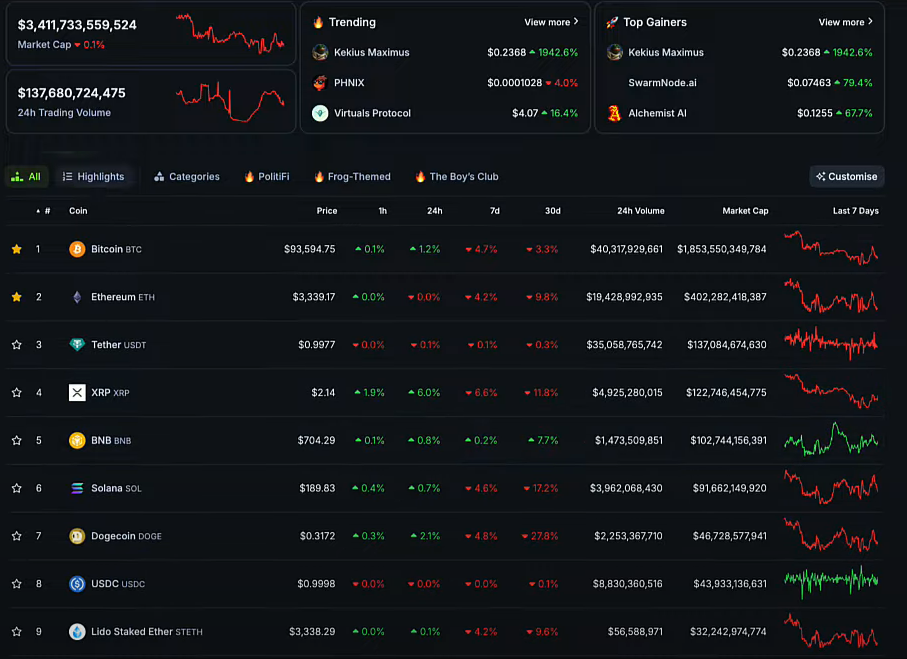Click the Solana coin logo icon
Screen dimensions: 907x659
tap(77, 488)
